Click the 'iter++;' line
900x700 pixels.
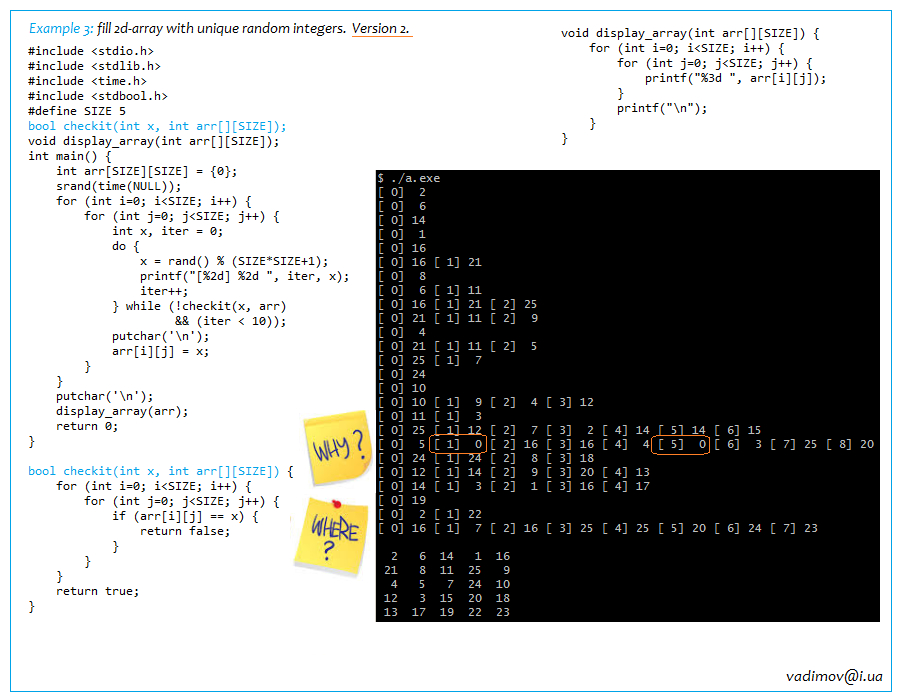(x=164, y=291)
